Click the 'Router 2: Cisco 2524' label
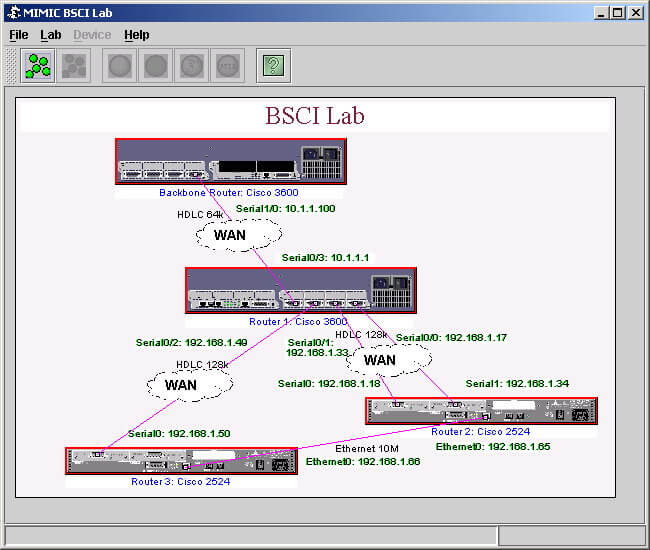This screenshot has height=550, width=650. [x=480, y=431]
